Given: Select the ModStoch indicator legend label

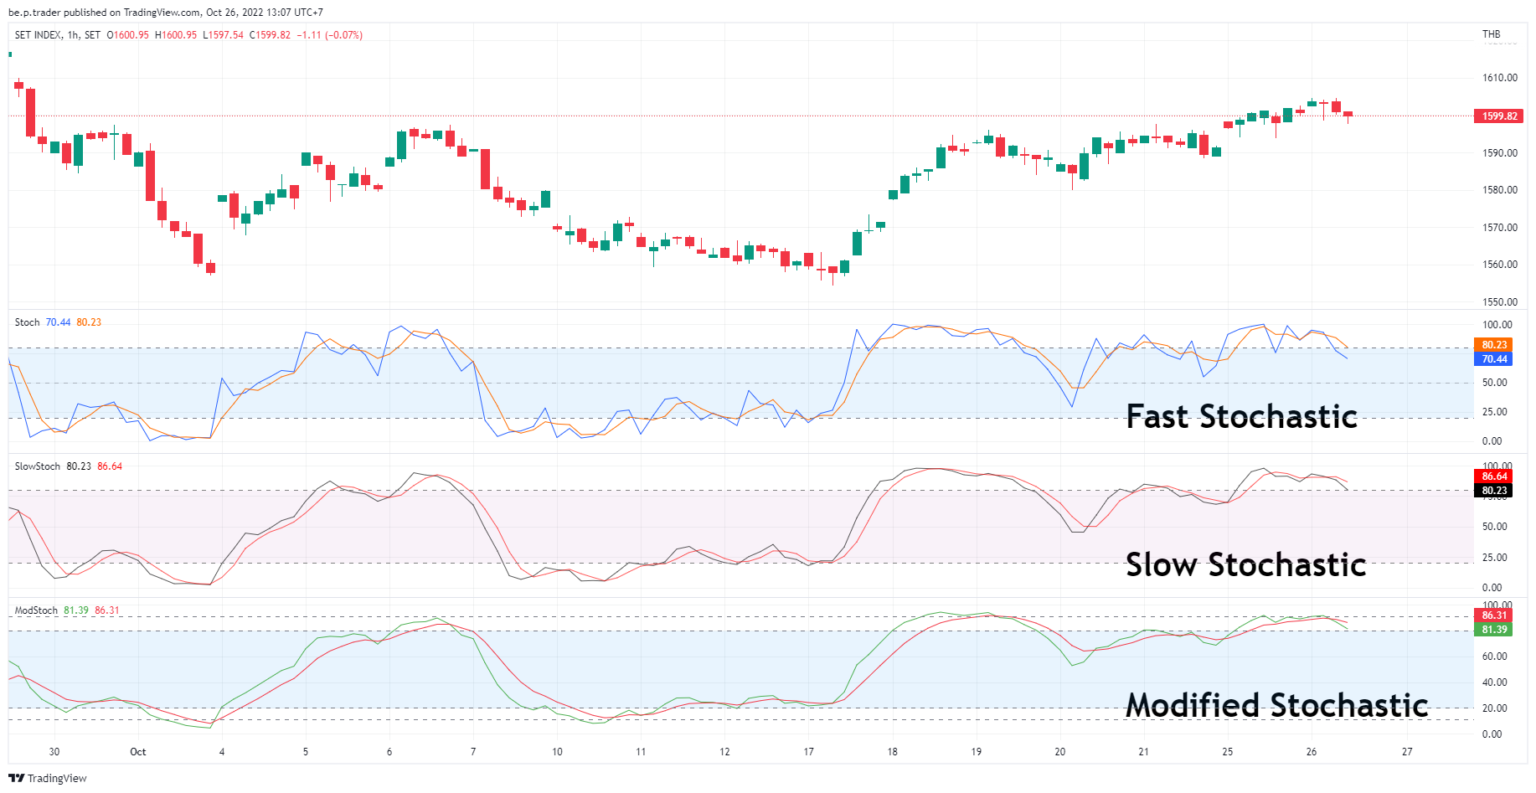Looking at the screenshot, I should (36, 610).
